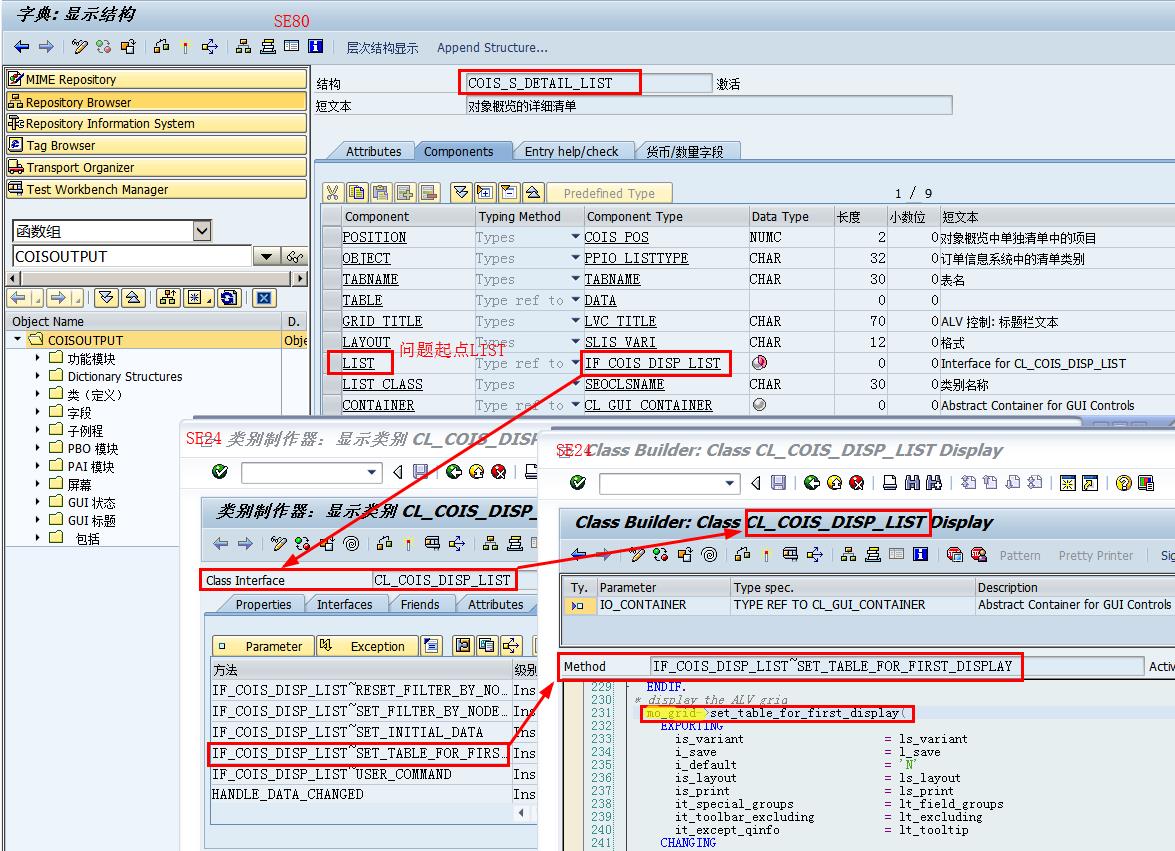
Task: Click the CL_GUI_CONTAINER component type
Action: click(x=648, y=405)
